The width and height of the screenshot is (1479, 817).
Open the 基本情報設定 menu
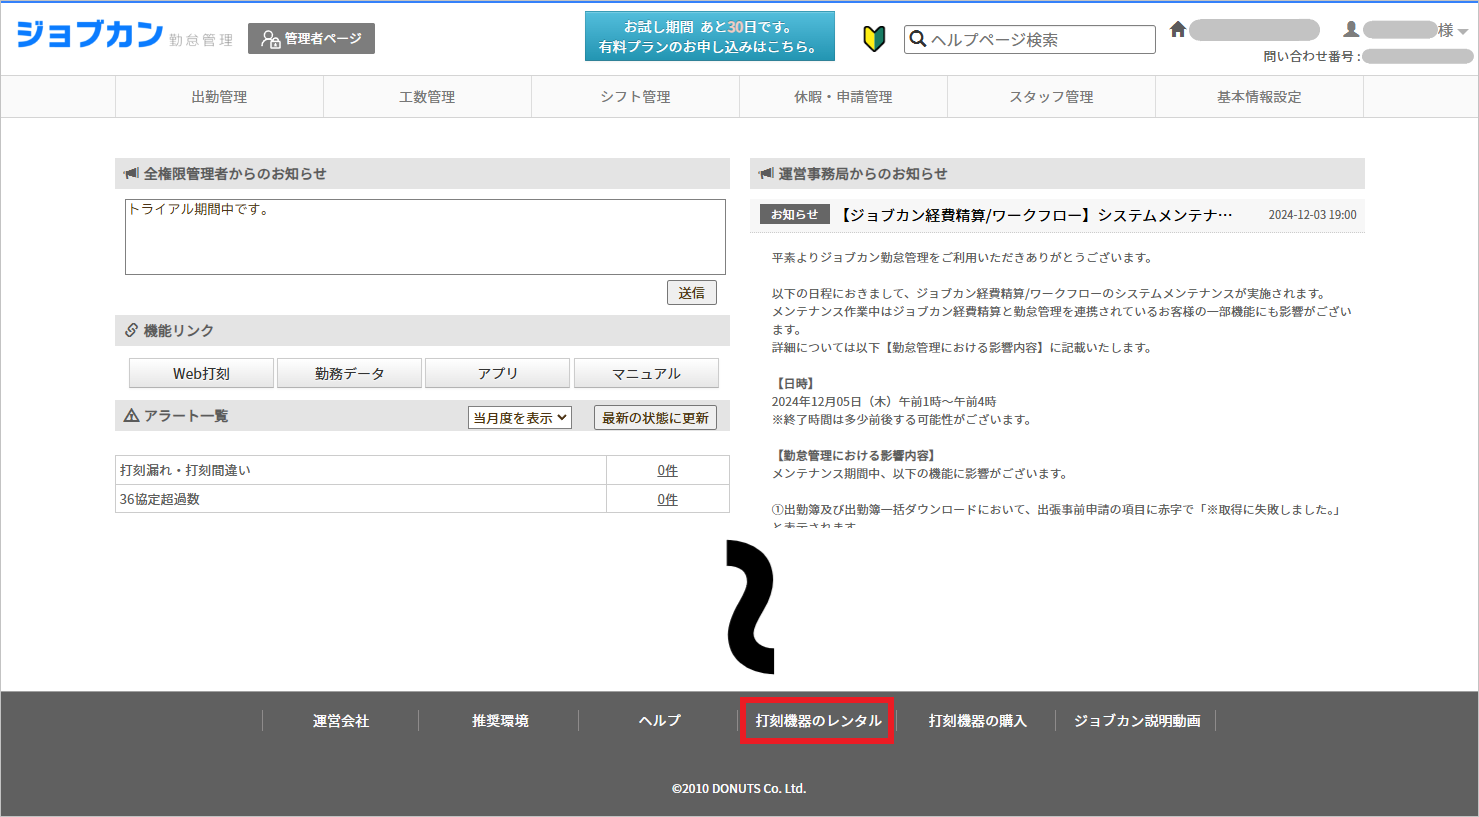tap(1259, 97)
